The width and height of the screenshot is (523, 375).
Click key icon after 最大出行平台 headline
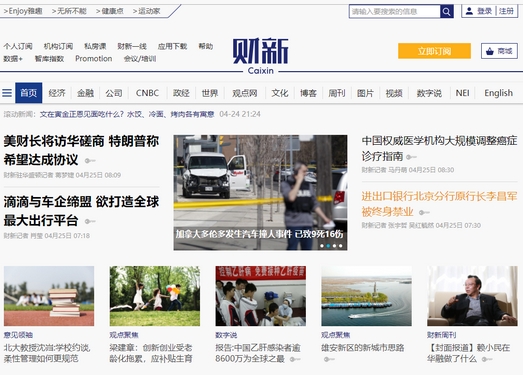point(90,221)
